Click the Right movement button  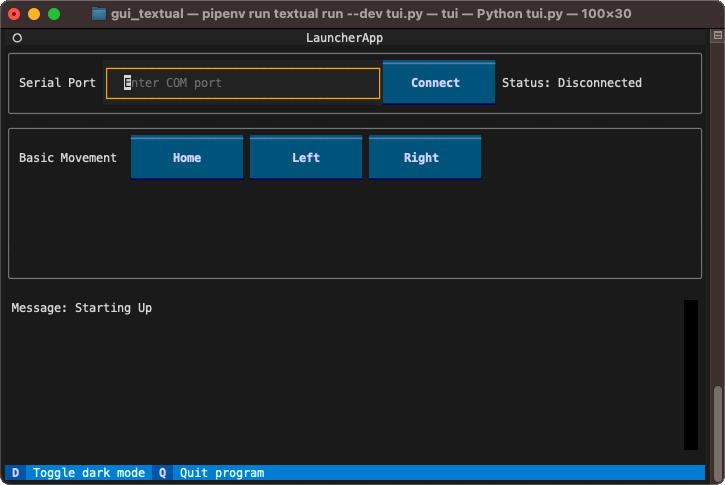(x=424, y=158)
